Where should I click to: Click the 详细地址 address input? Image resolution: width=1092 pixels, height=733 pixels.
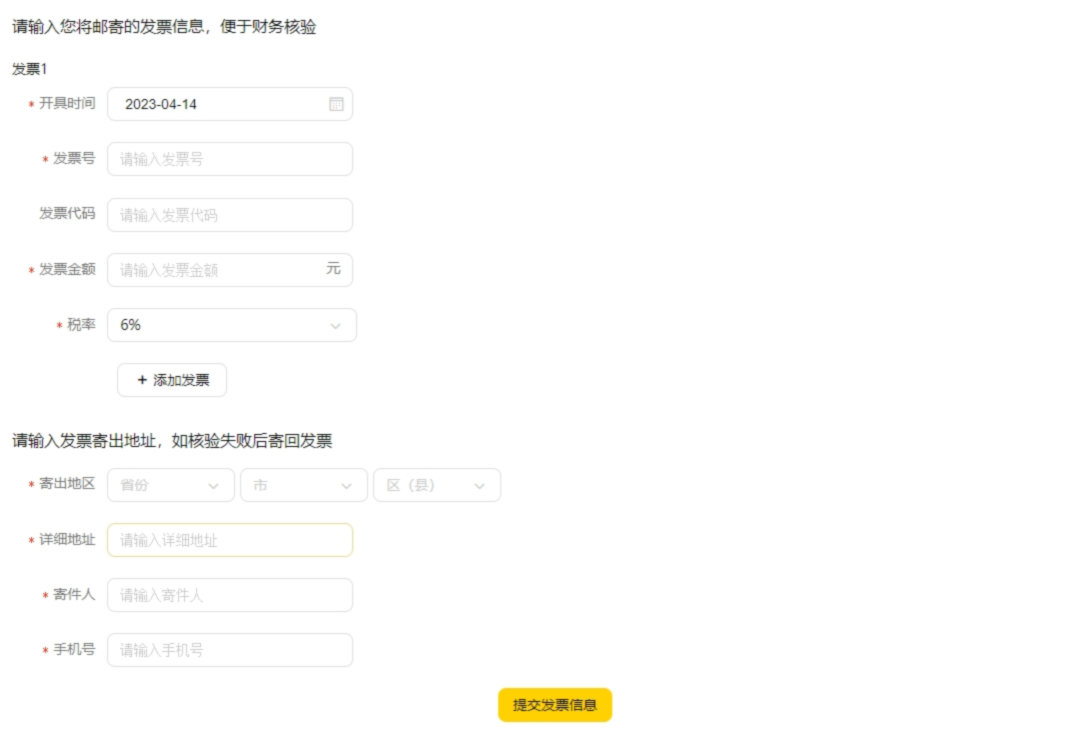click(229, 540)
